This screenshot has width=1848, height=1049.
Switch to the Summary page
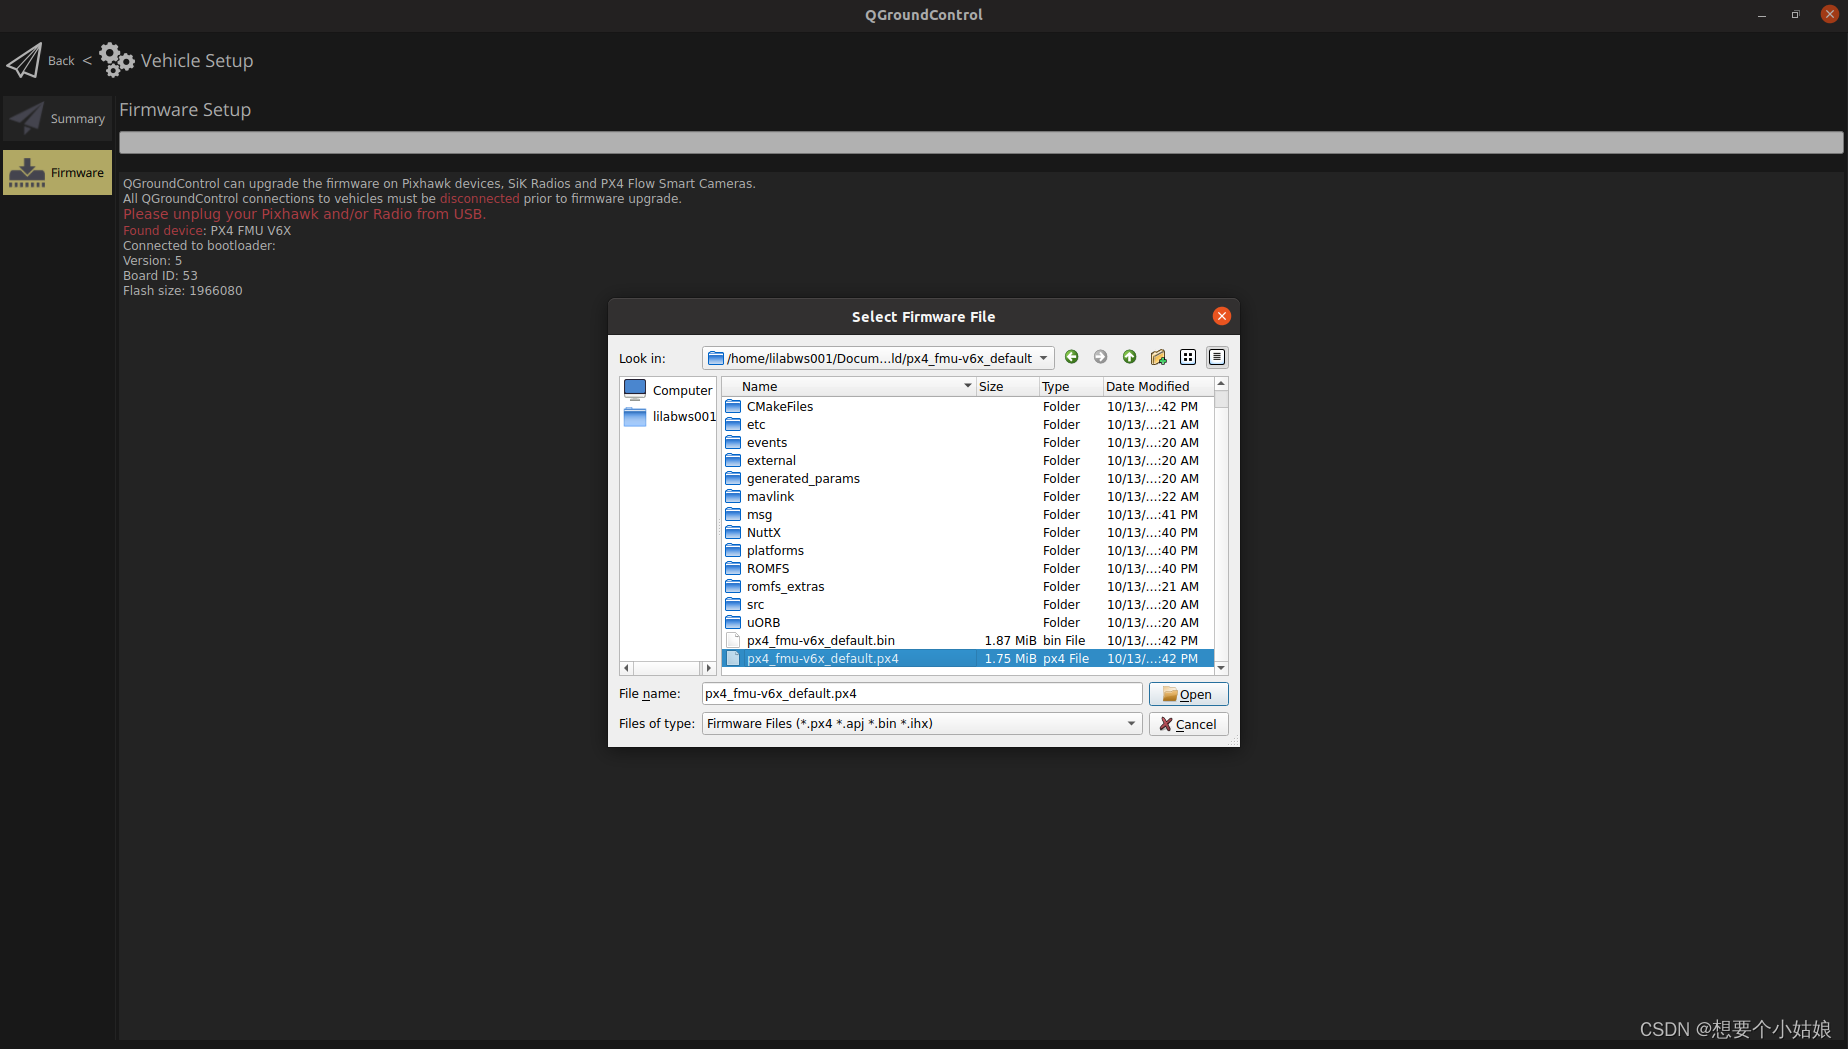57,118
